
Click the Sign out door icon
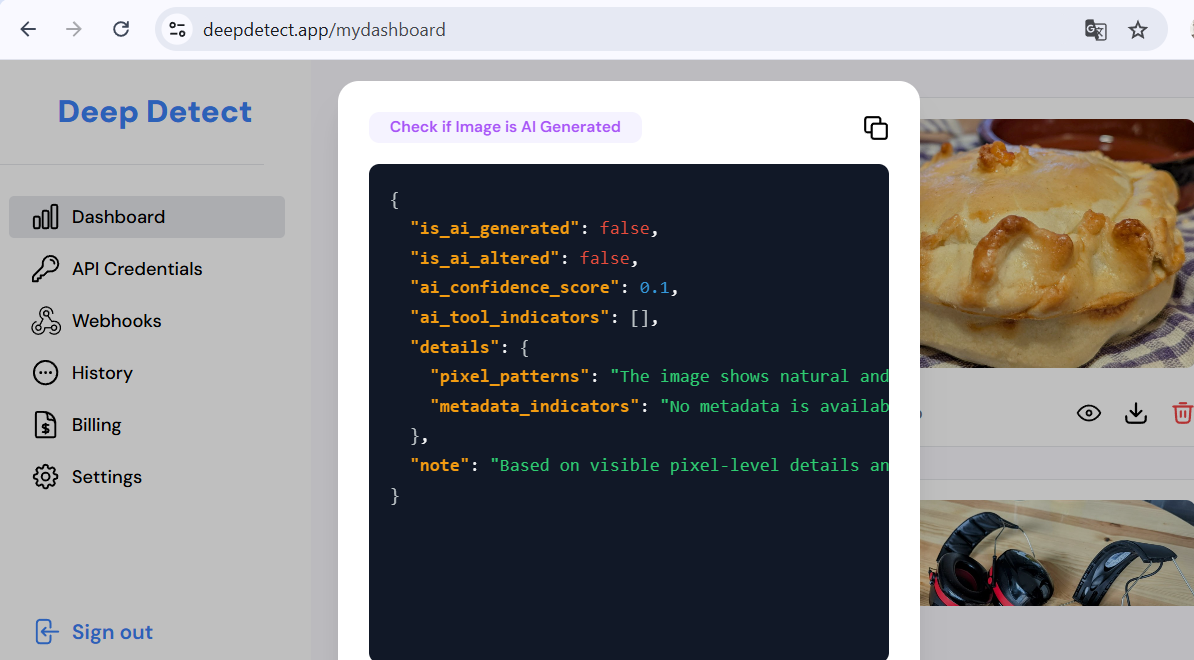[x=46, y=632]
